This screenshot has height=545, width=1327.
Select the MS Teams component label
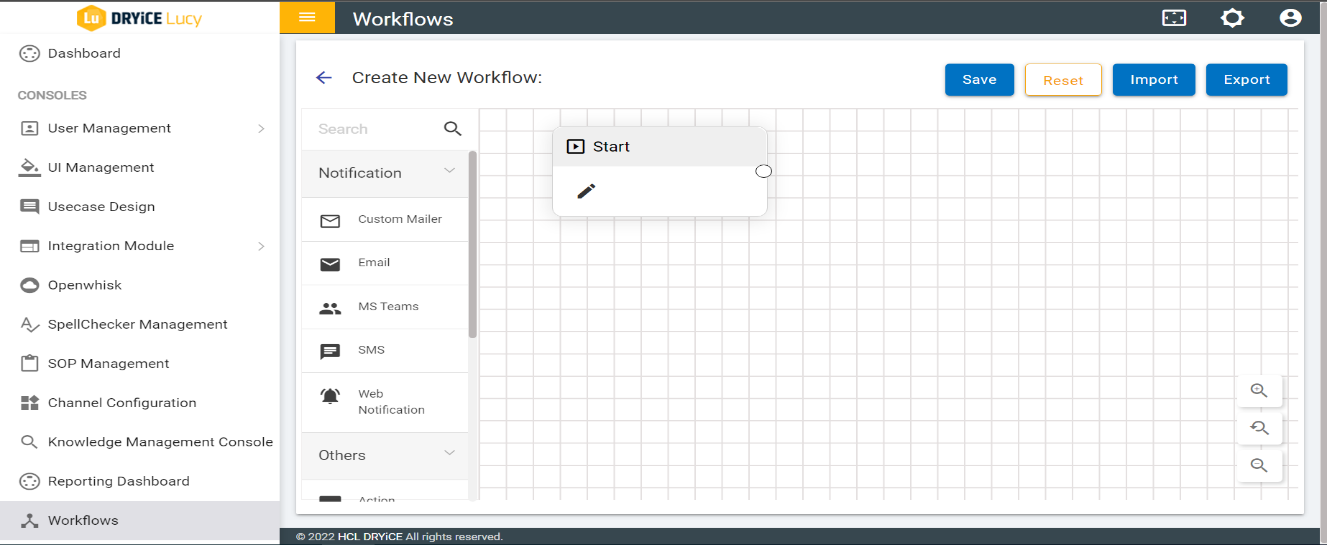[388, 306]
